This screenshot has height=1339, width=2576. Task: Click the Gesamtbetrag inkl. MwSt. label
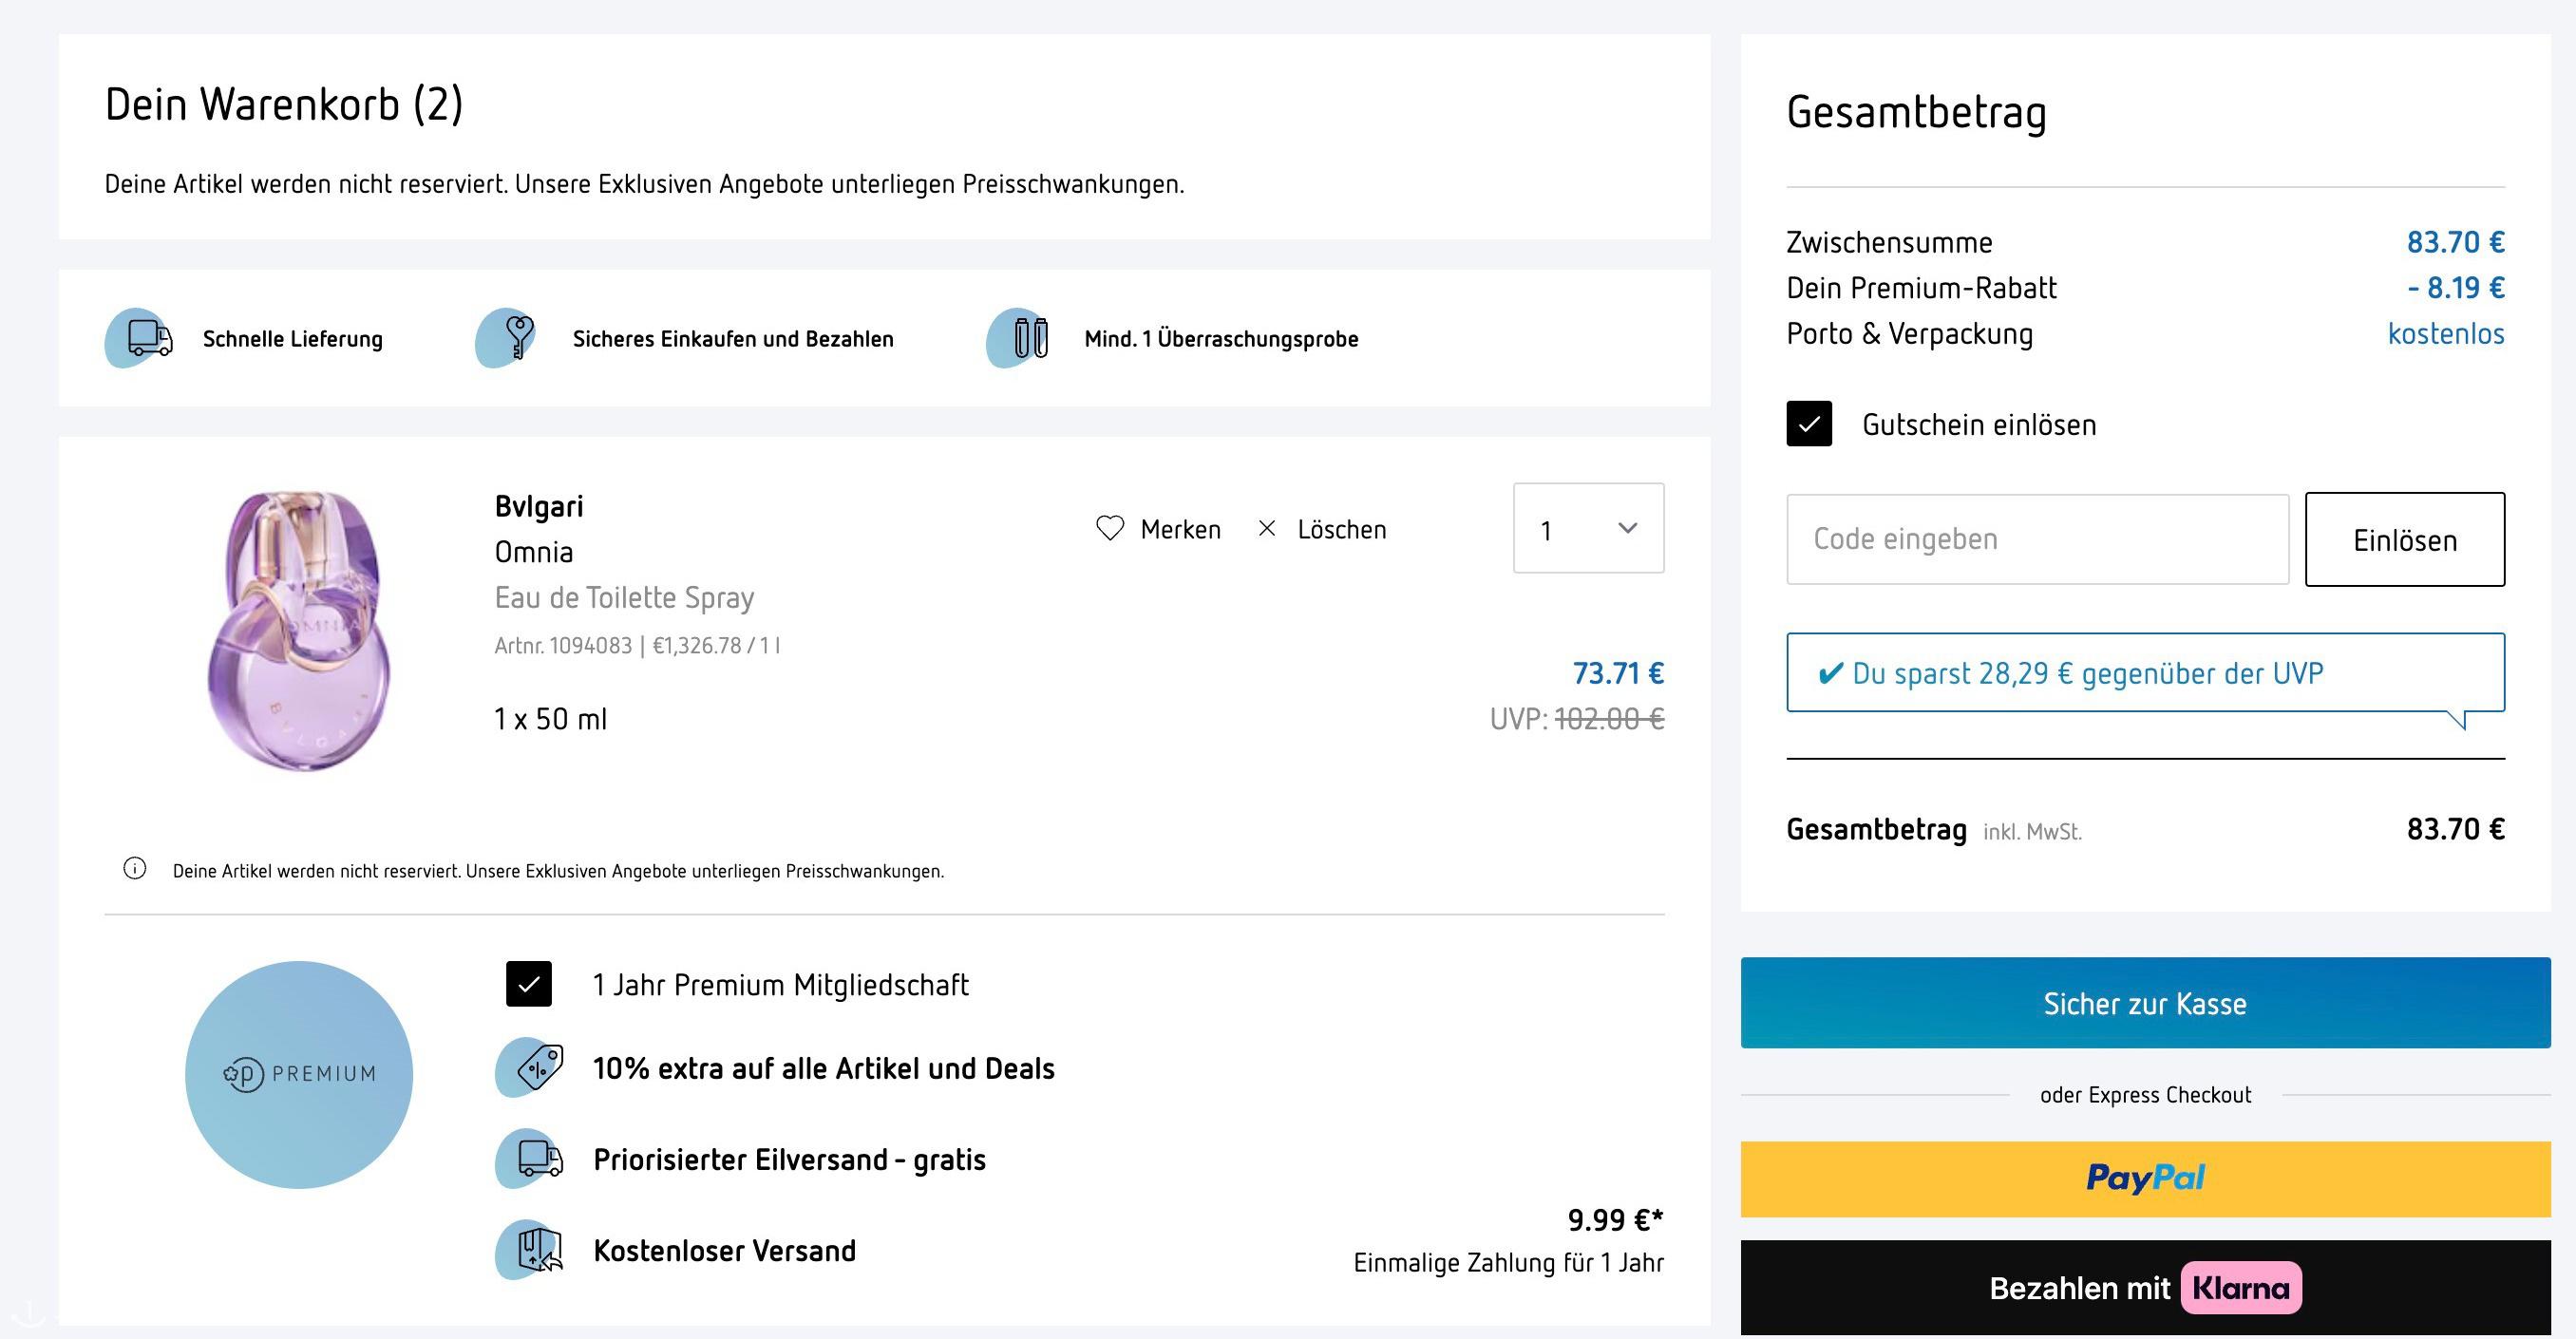point(1934,830)
